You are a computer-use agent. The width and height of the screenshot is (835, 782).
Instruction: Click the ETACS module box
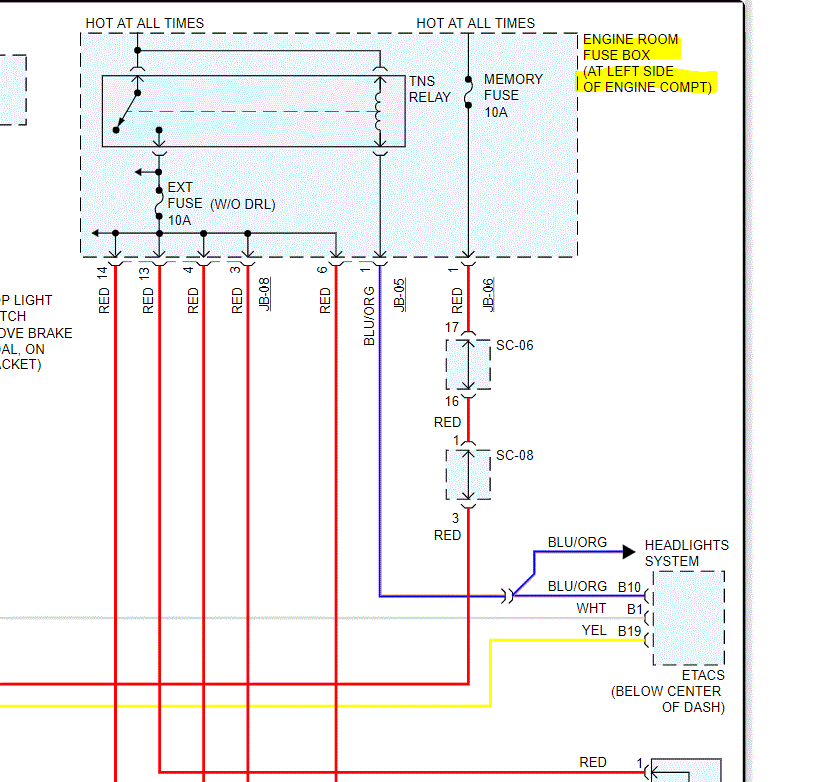(x=689, y=618)
